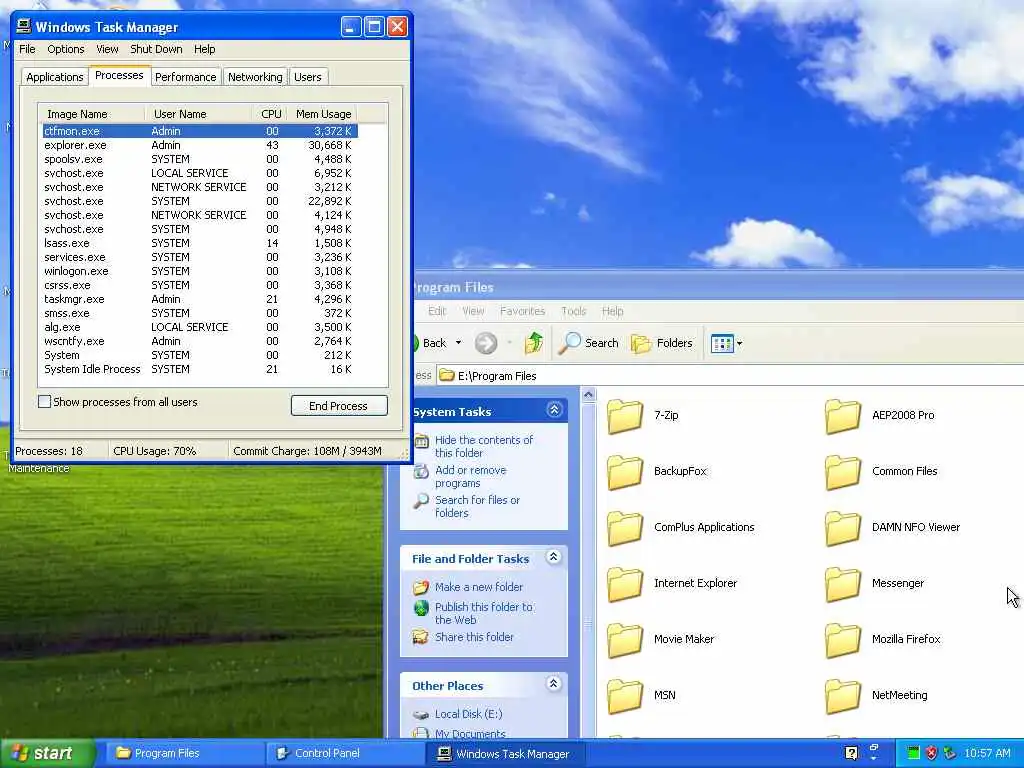Switch to the Applications tab

(x=55, y=77)
